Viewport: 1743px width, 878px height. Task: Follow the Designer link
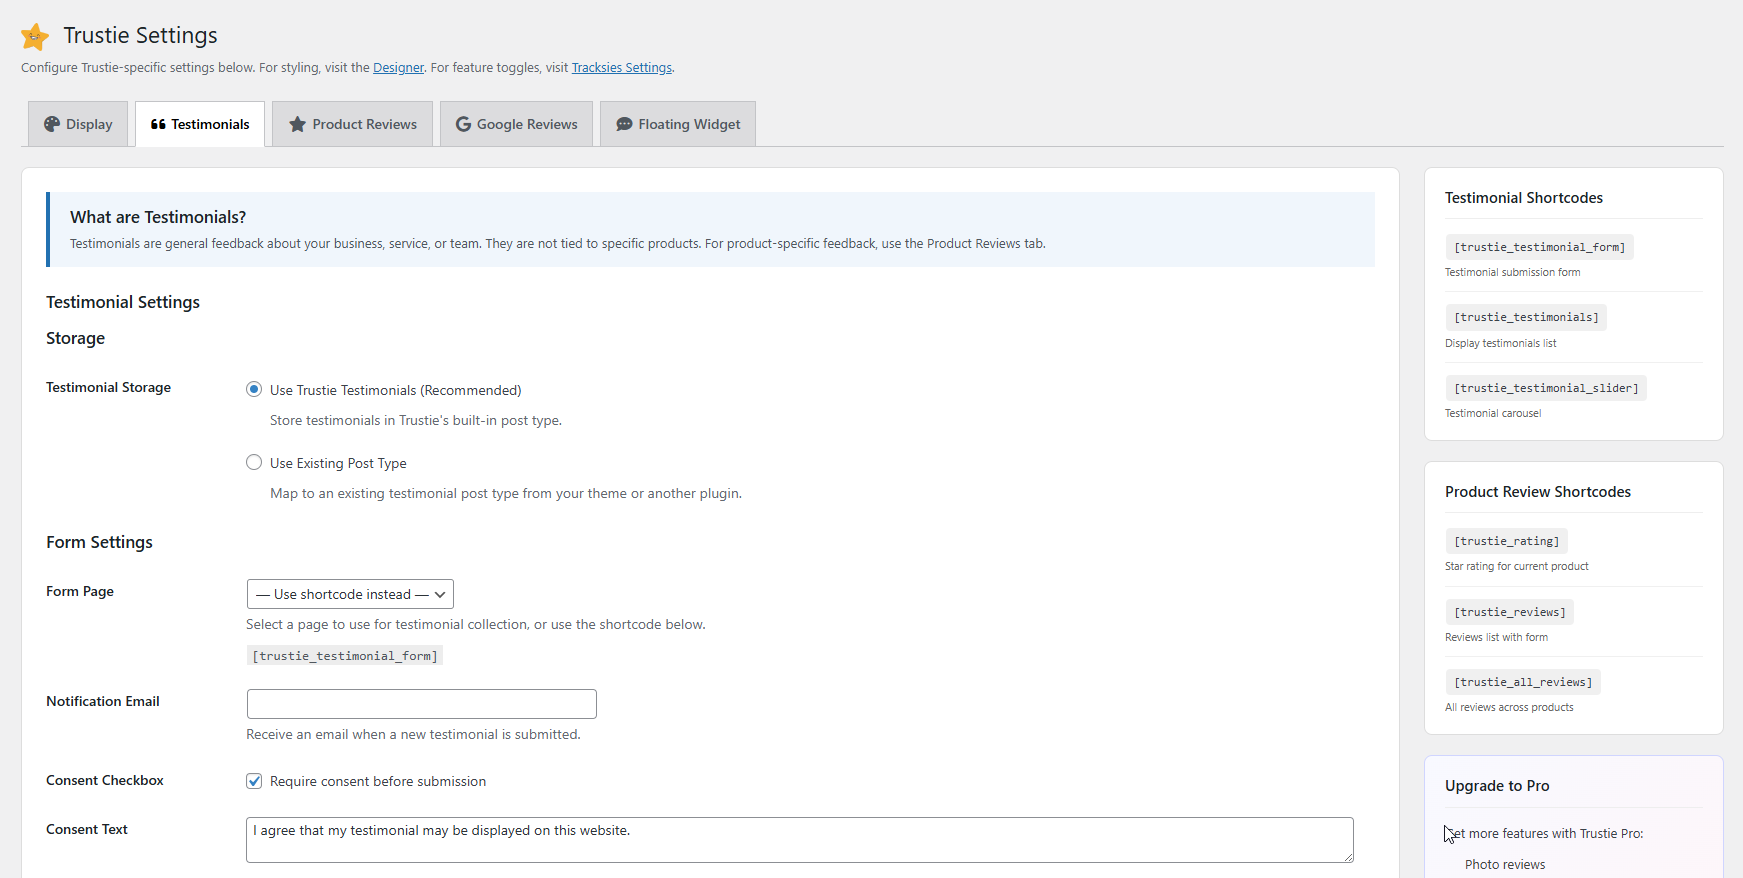coord(398,68)
